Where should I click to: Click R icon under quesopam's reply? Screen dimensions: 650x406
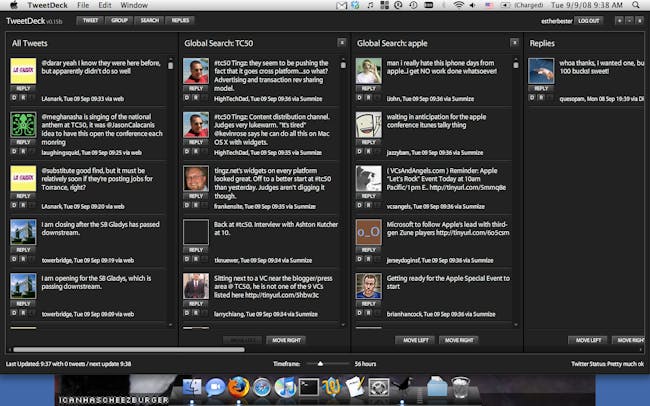pos(541,97)
